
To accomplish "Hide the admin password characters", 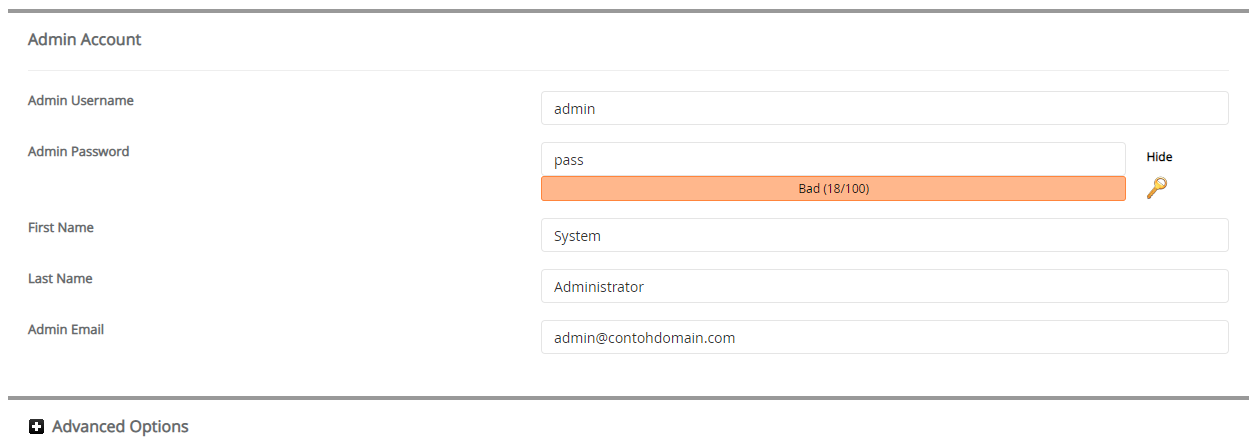I will [1159, 157].
